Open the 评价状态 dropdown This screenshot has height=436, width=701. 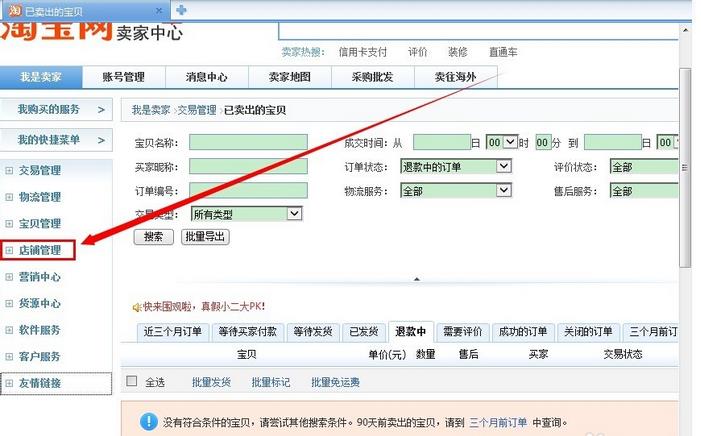(x=644, y=167)
